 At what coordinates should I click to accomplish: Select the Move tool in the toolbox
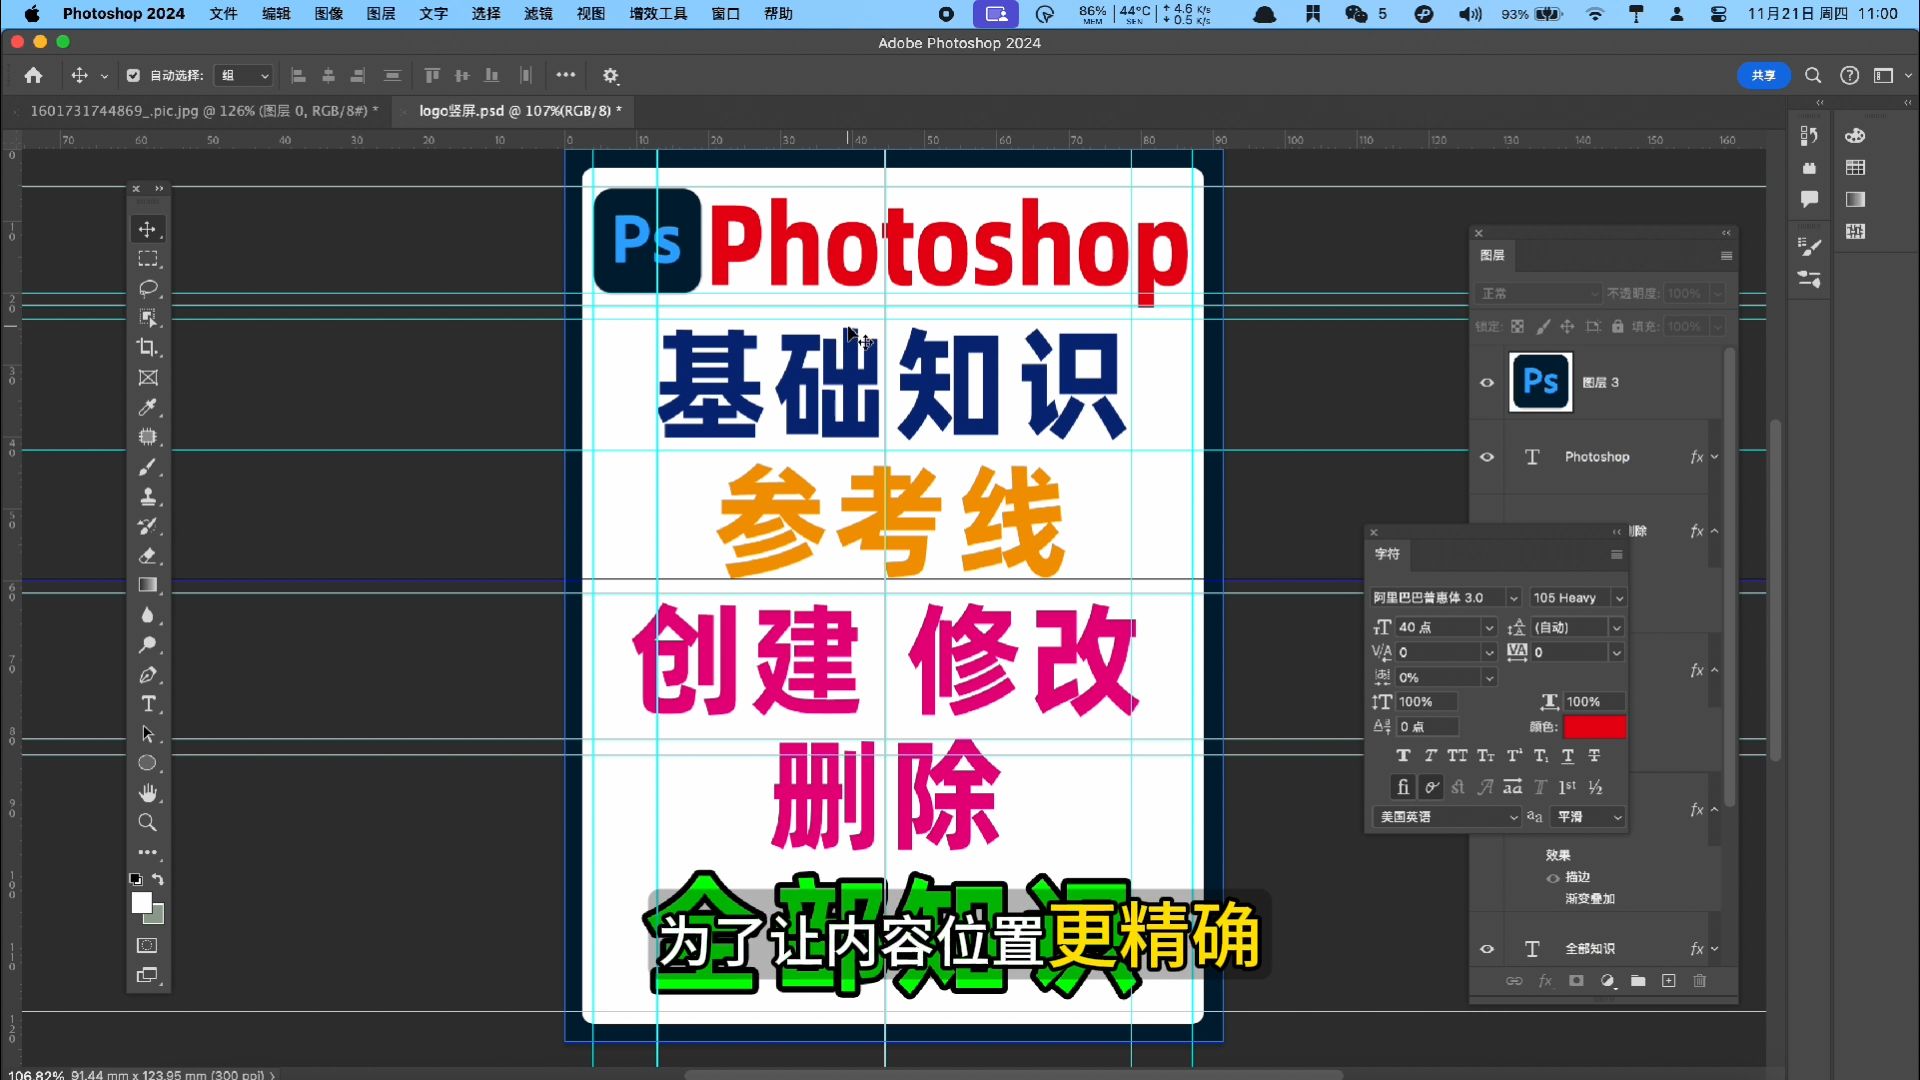148,229
